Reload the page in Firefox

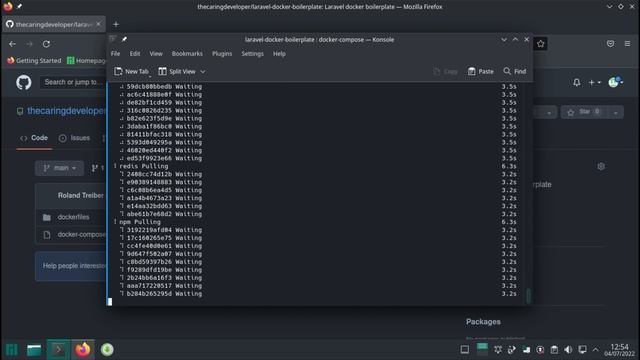[x=46, y=44]
